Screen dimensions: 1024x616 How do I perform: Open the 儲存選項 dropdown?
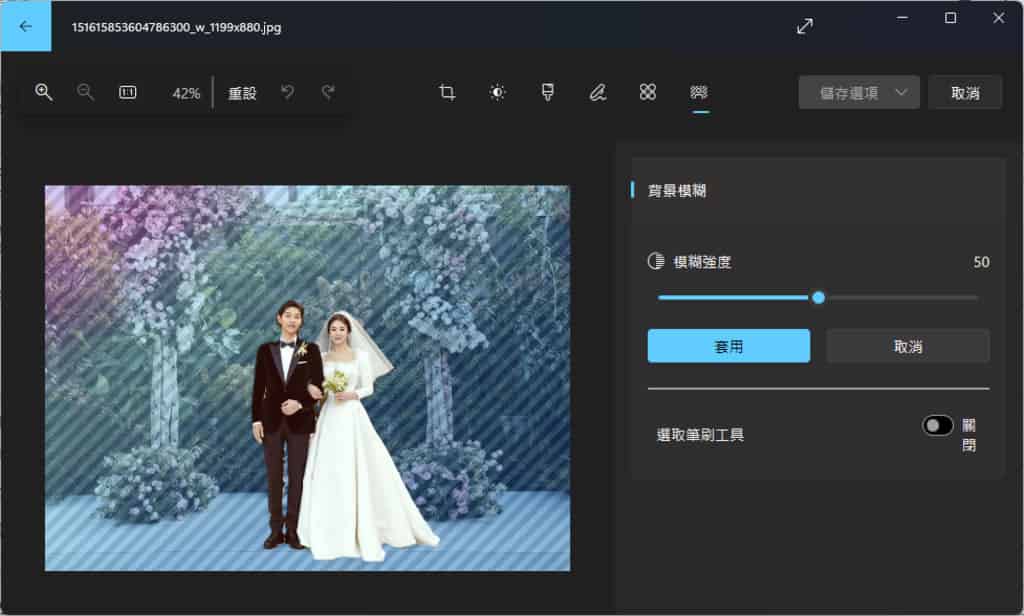(859, 92)
